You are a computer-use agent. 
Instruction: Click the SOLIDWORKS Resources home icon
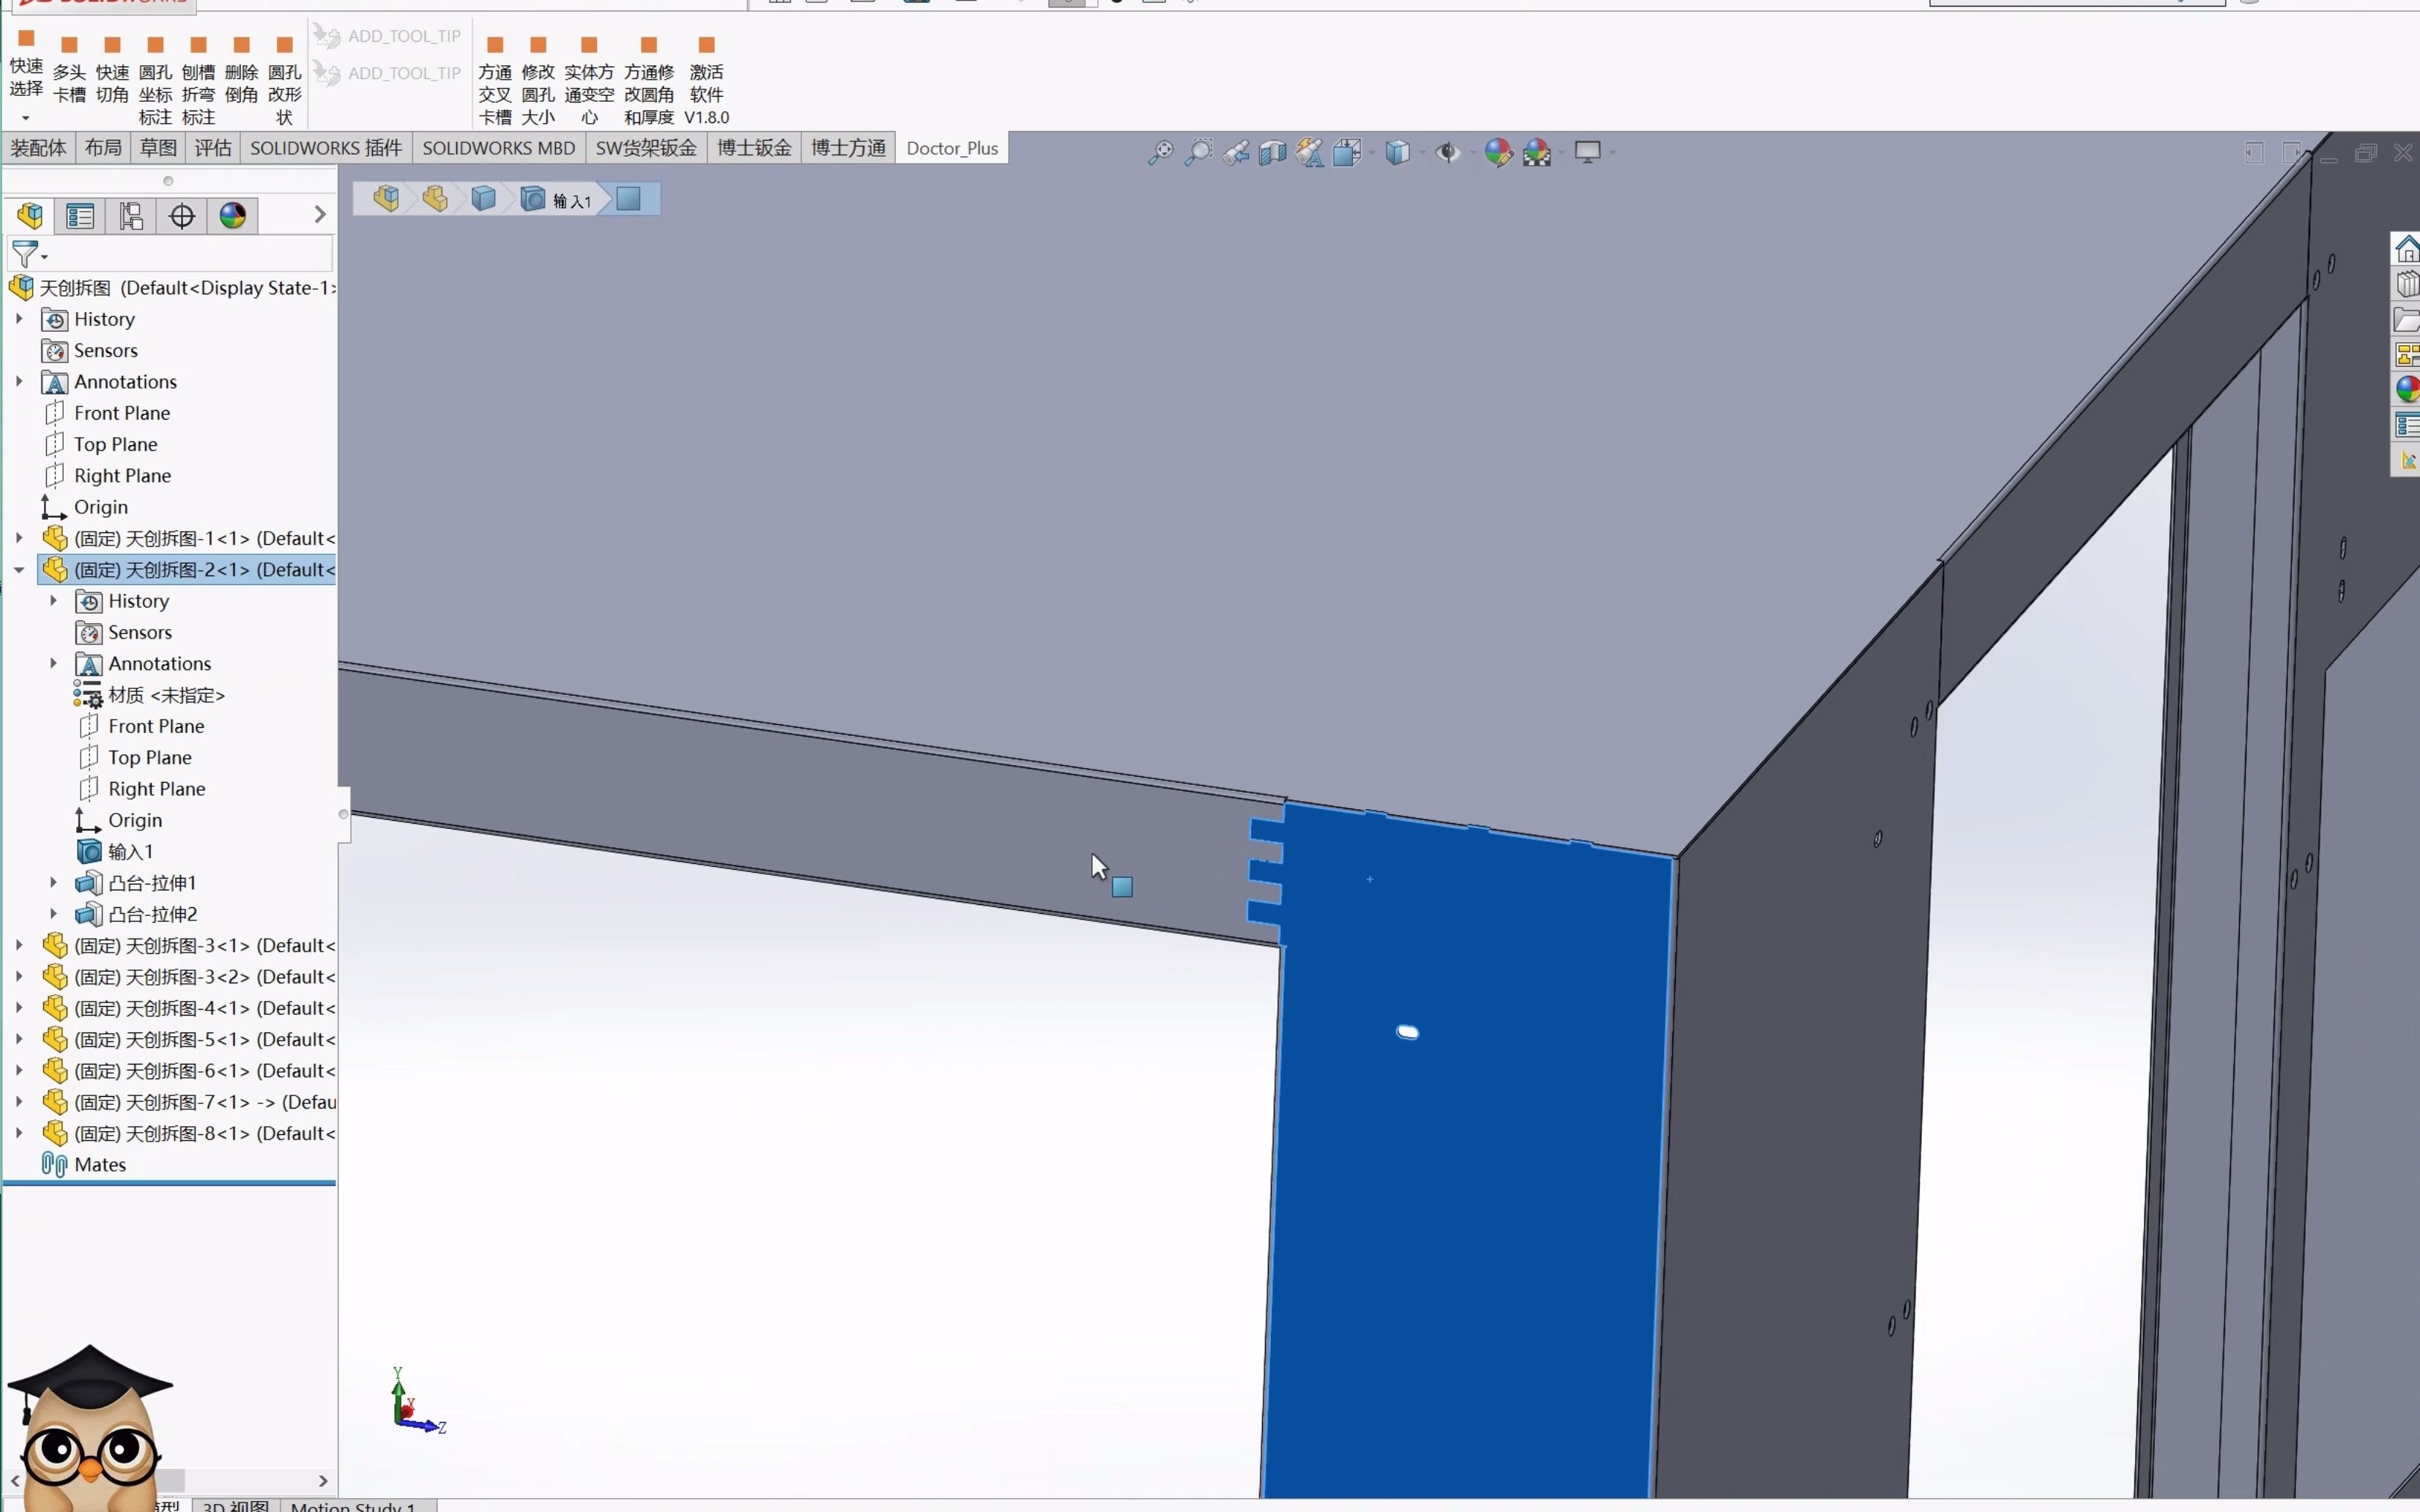point(2406,249)
